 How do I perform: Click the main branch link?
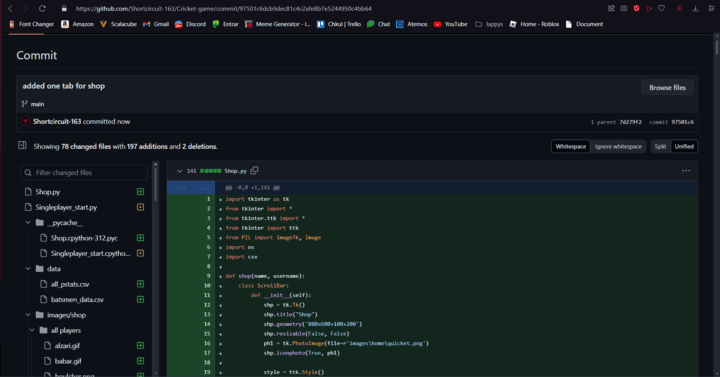click(x=37, y=104)
